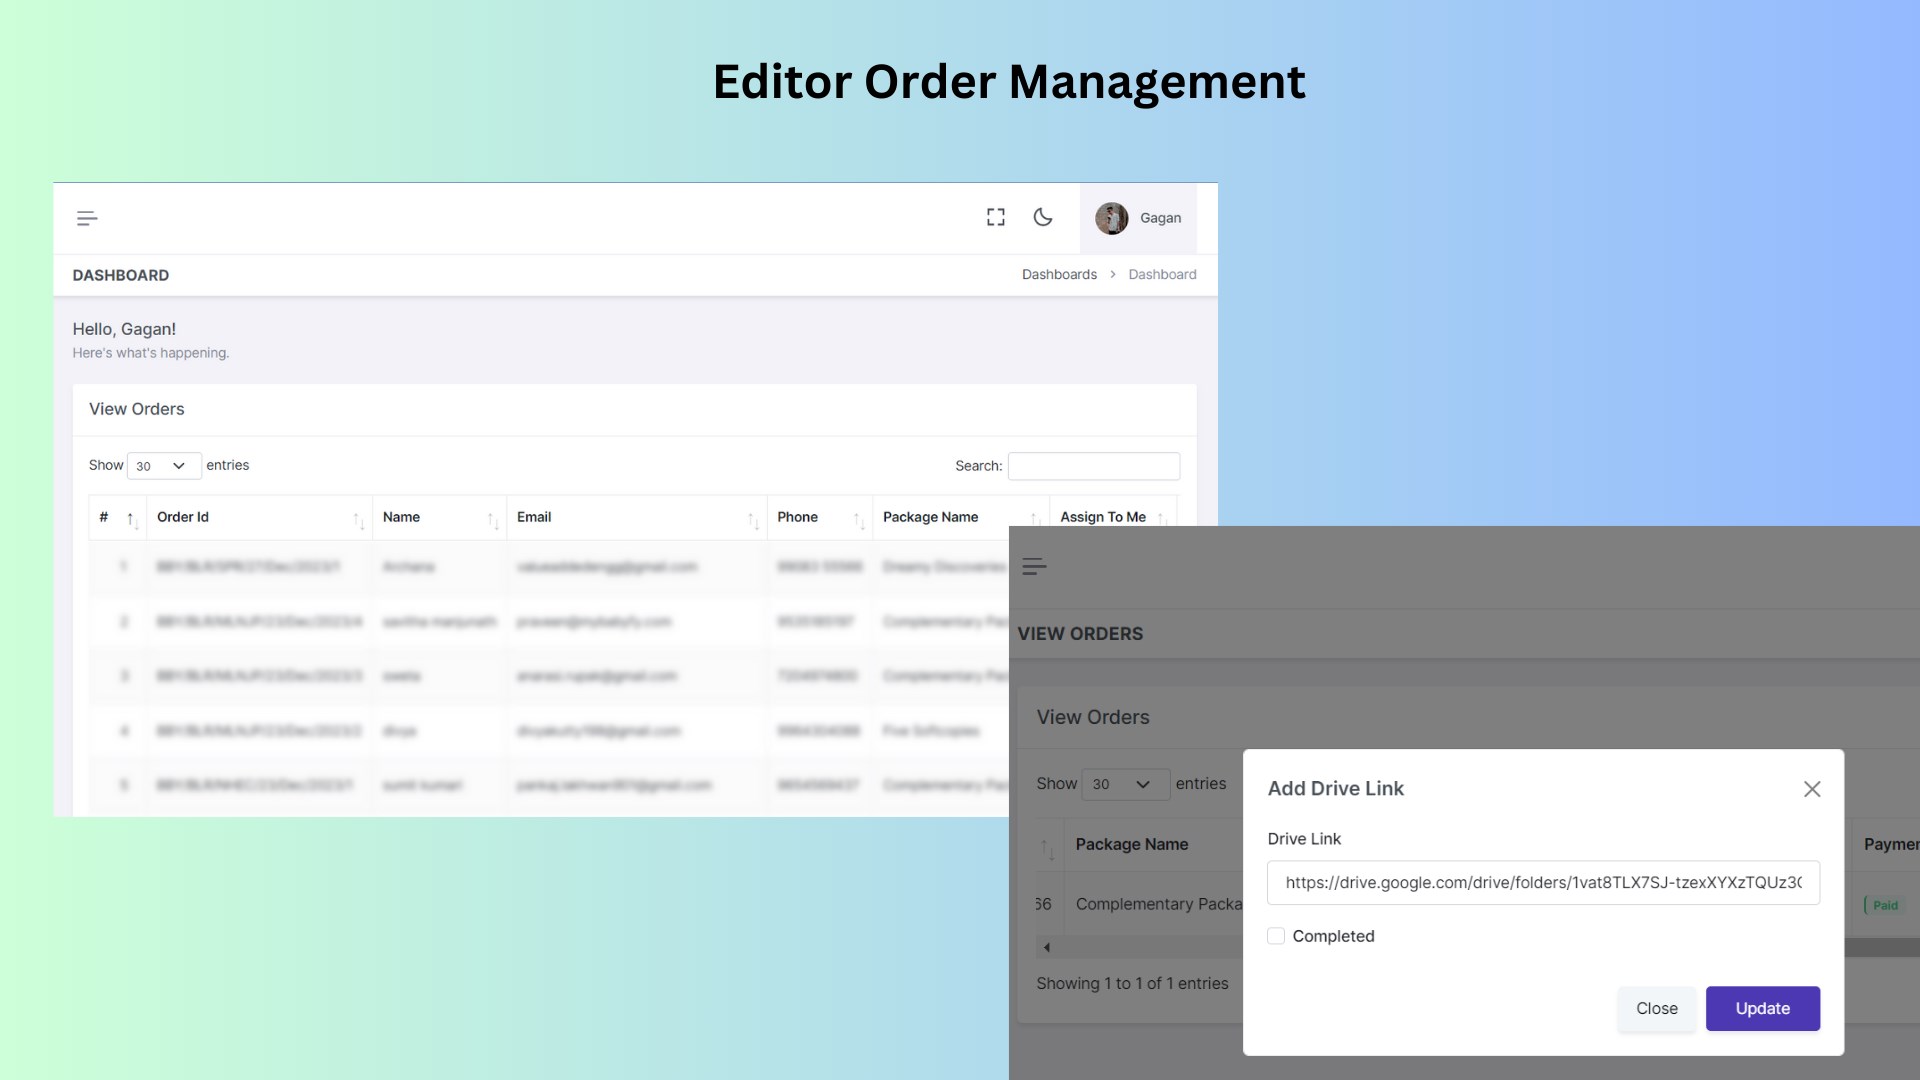
Task: Enable the Completed checkbox
Action: tap(1276, 936)
